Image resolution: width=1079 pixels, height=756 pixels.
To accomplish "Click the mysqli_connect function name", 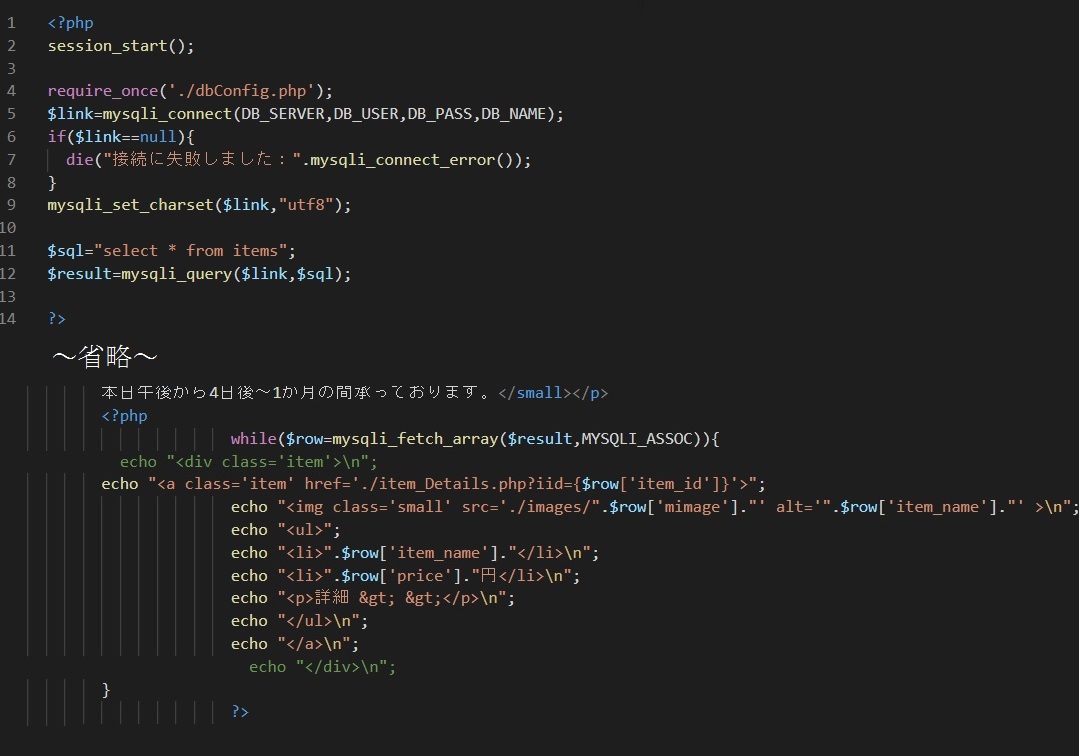I will [x=167, y=114].
